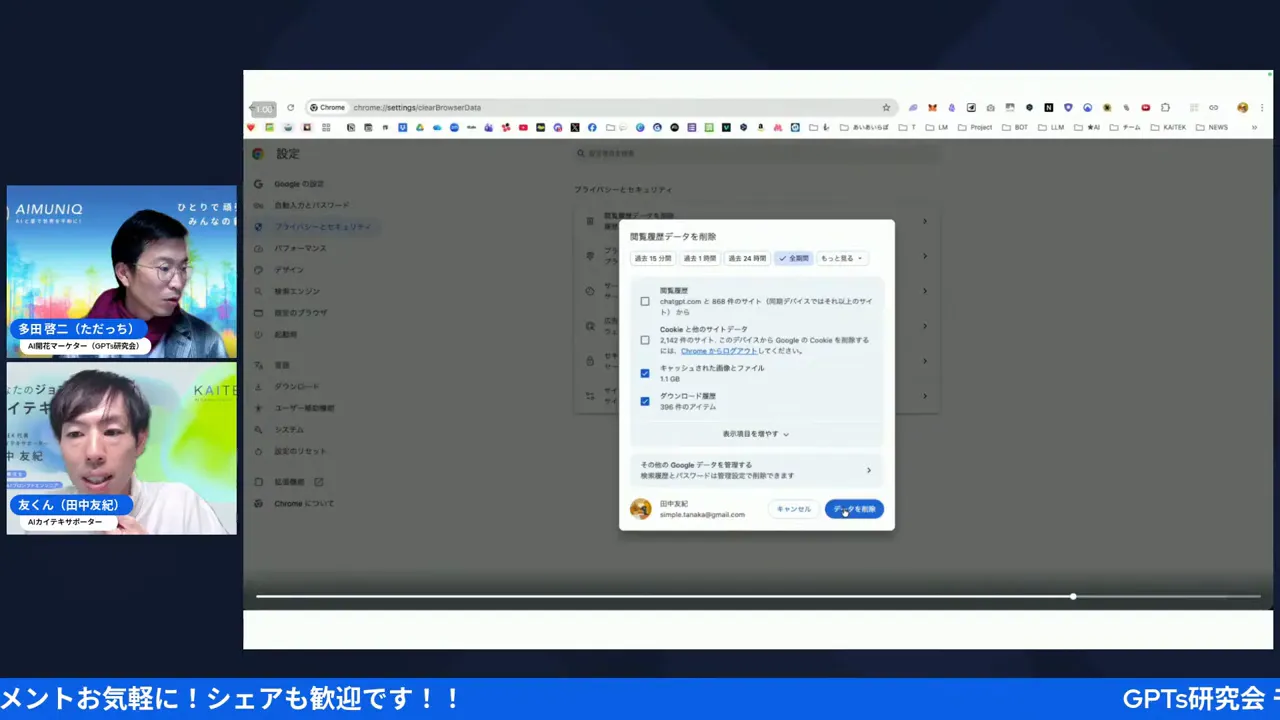
Task: Click the Chrome logo beside 設定 heading
Action: click(x=258, y=153)
